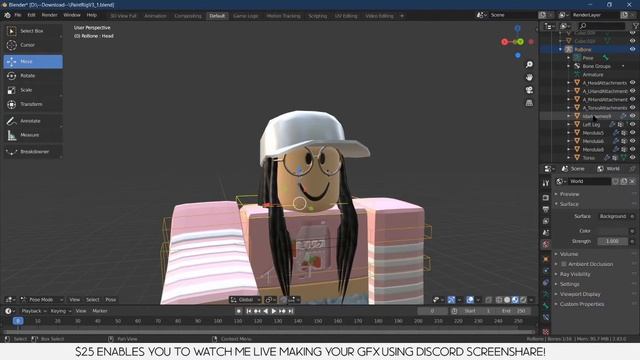Open the Scene properties tab icon
This screenshot has width=640, height=360.
(x=546, y=233)
